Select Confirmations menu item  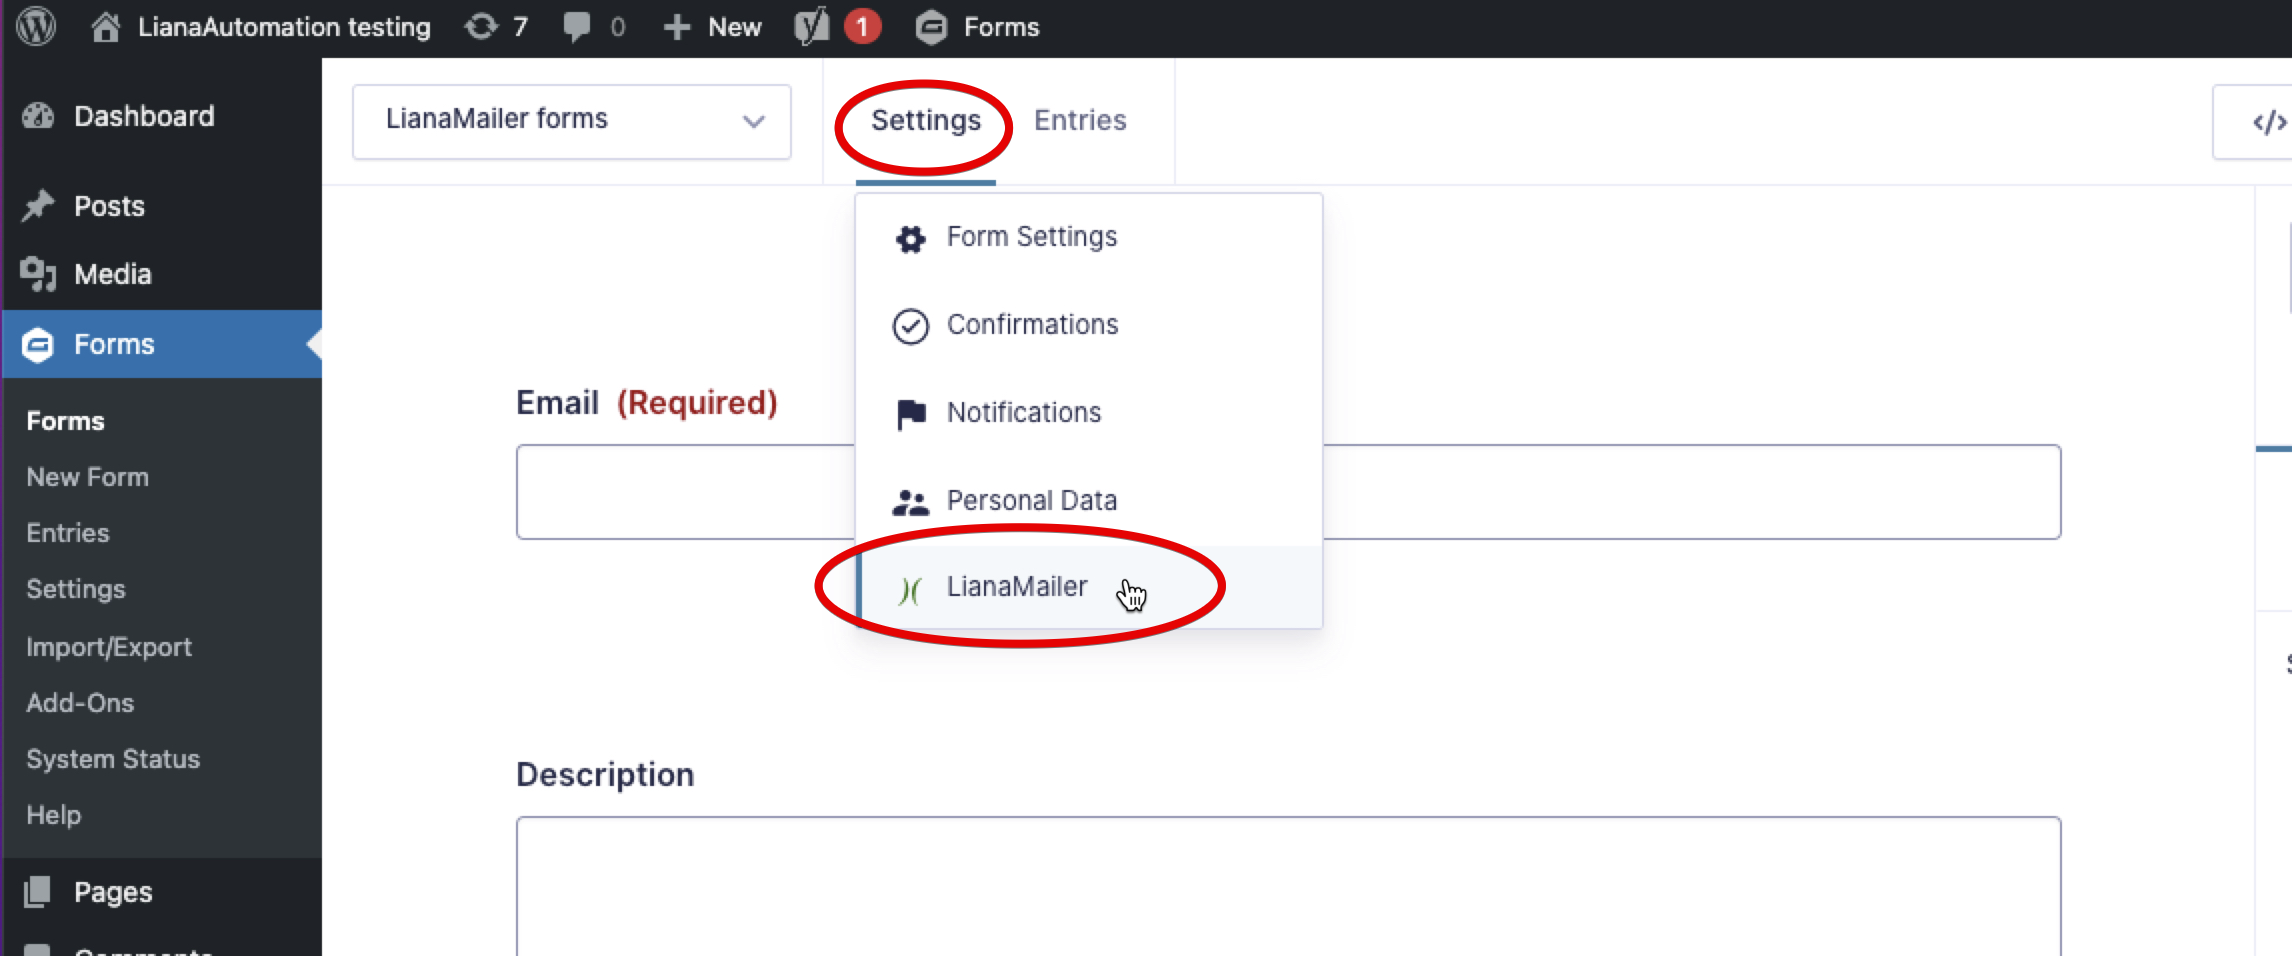[x=1089, y=325]
